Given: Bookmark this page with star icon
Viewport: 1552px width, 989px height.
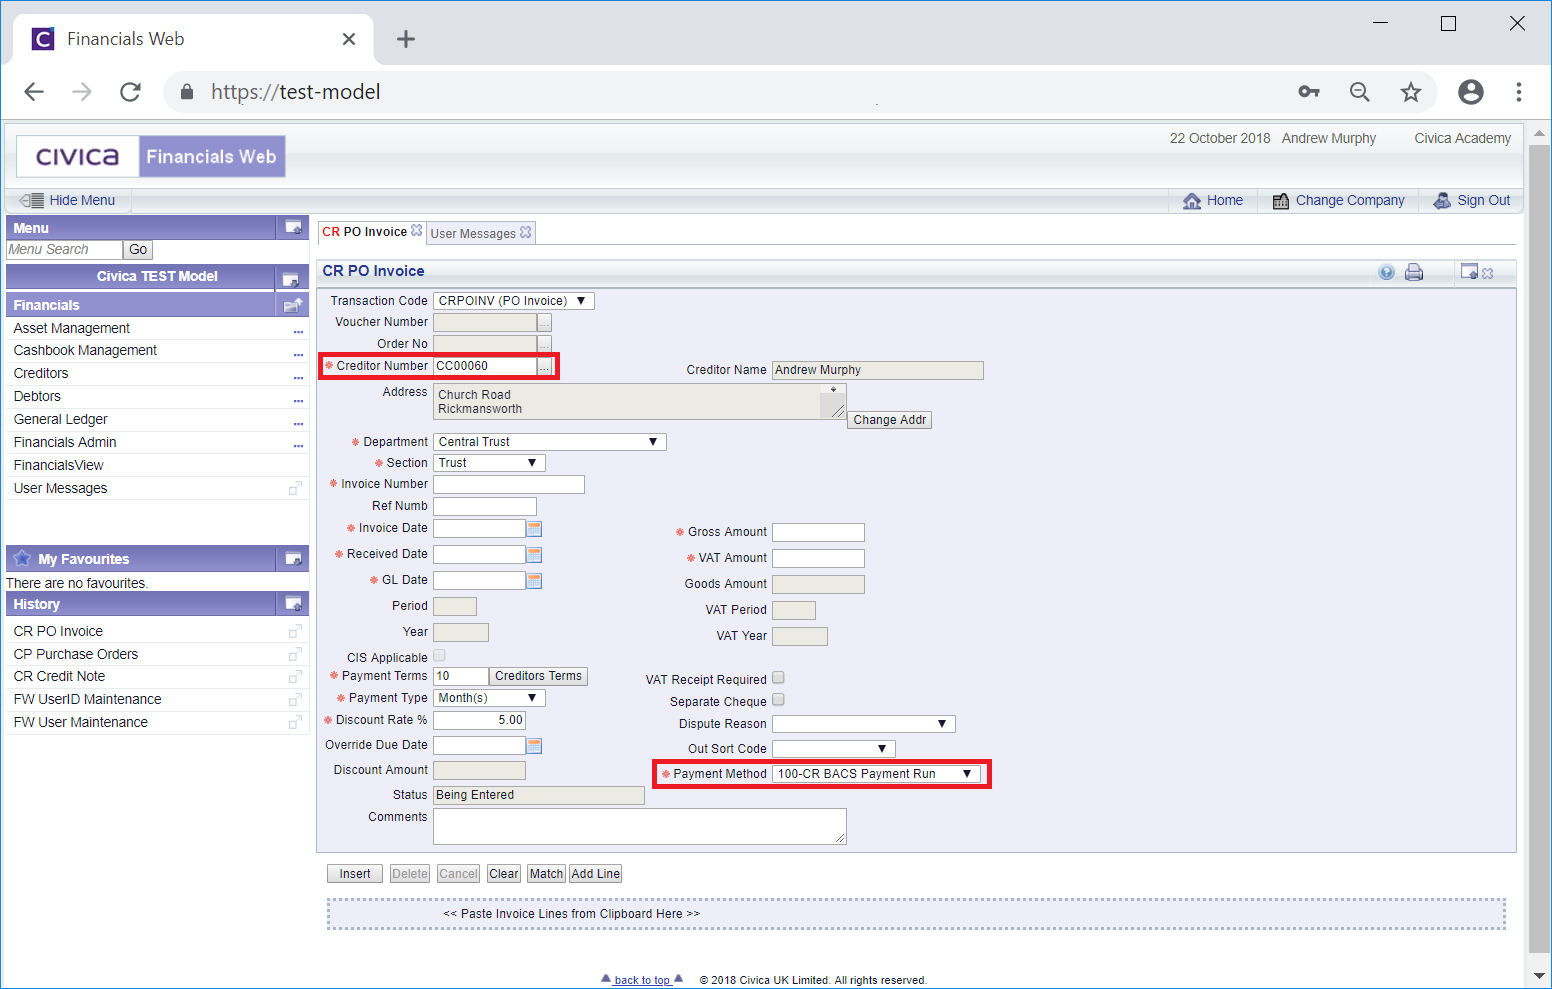Looking at the screenshot, I should coord(1410,92).
